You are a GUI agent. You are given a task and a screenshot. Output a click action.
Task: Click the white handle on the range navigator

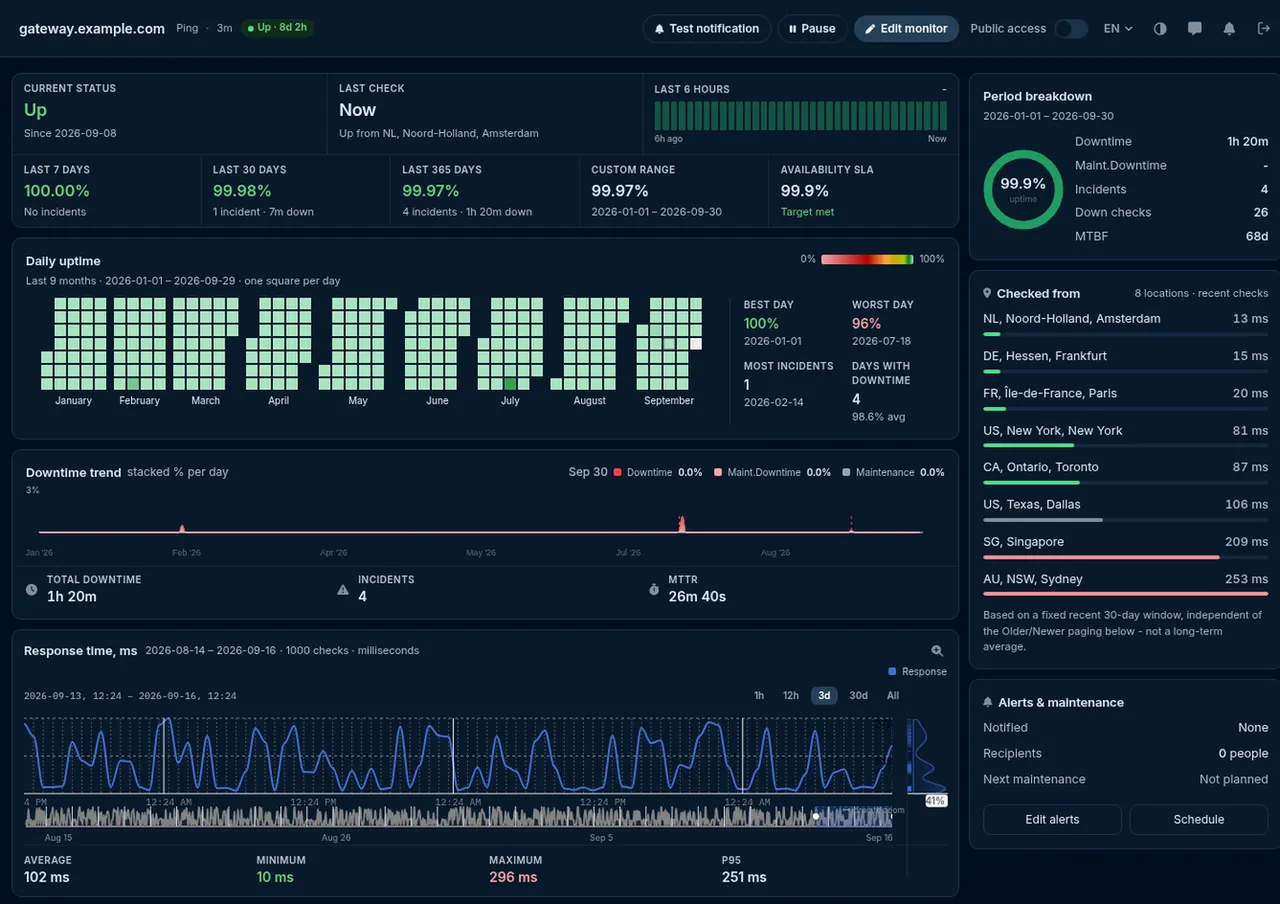(x=815, y=817)
